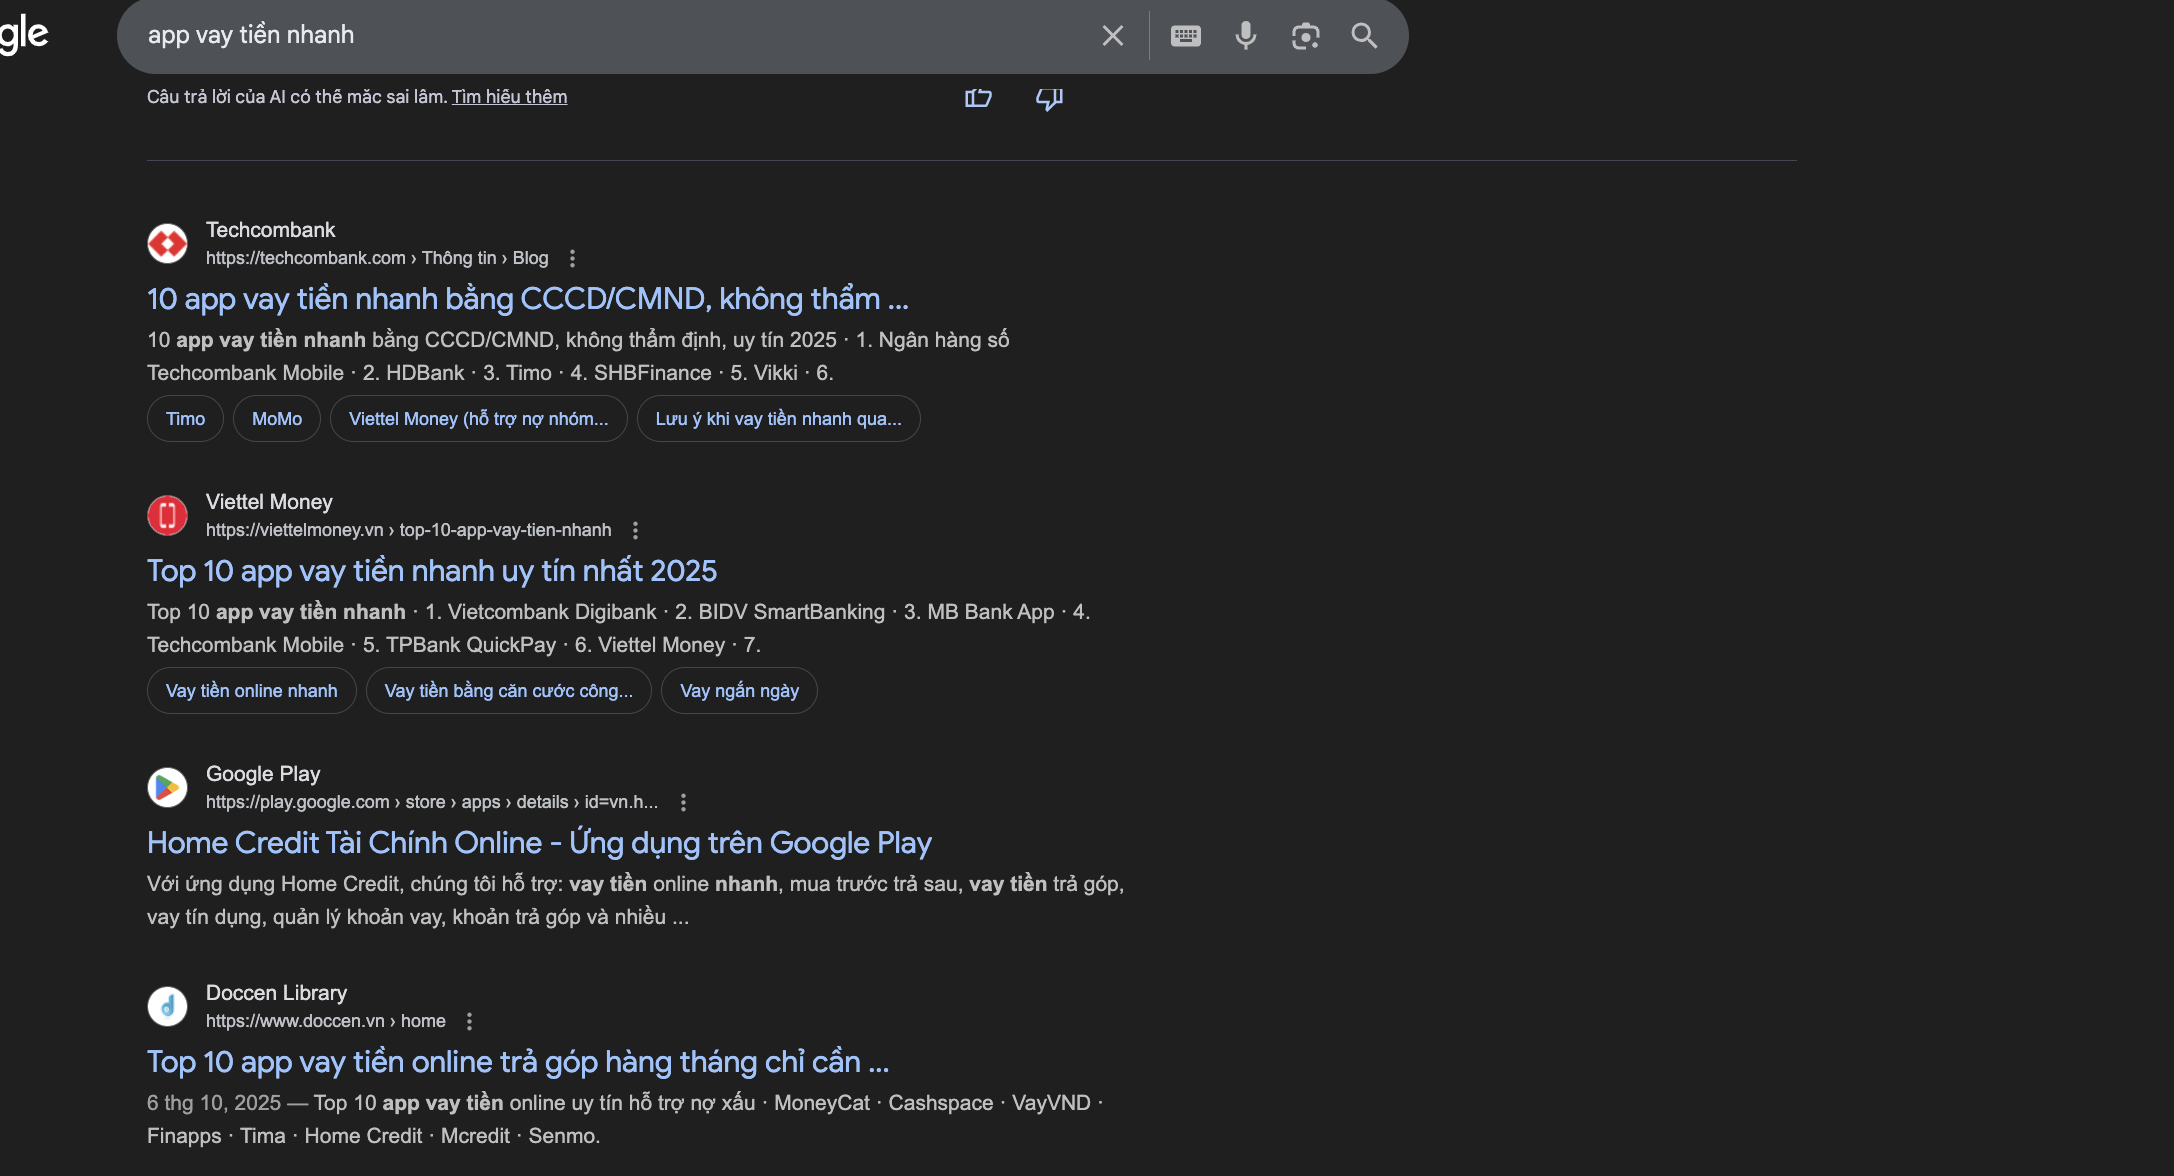Screen dimensions: 2174x1176
Task: Start voice search with microphone icon
Action: click(x=1245, y=36)
